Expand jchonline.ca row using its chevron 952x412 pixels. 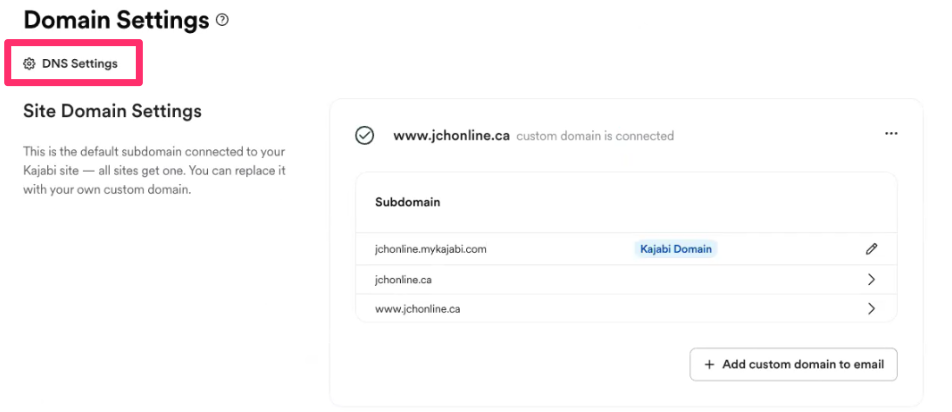coord(871,279)
